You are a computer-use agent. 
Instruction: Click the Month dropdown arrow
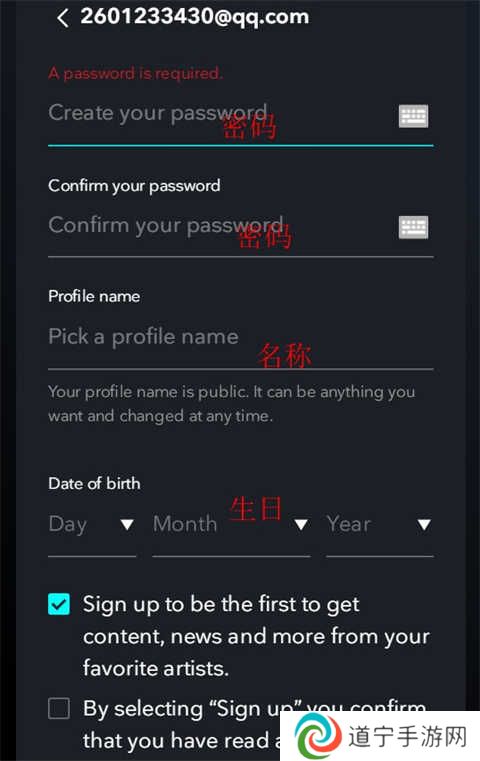click(301, 525)
